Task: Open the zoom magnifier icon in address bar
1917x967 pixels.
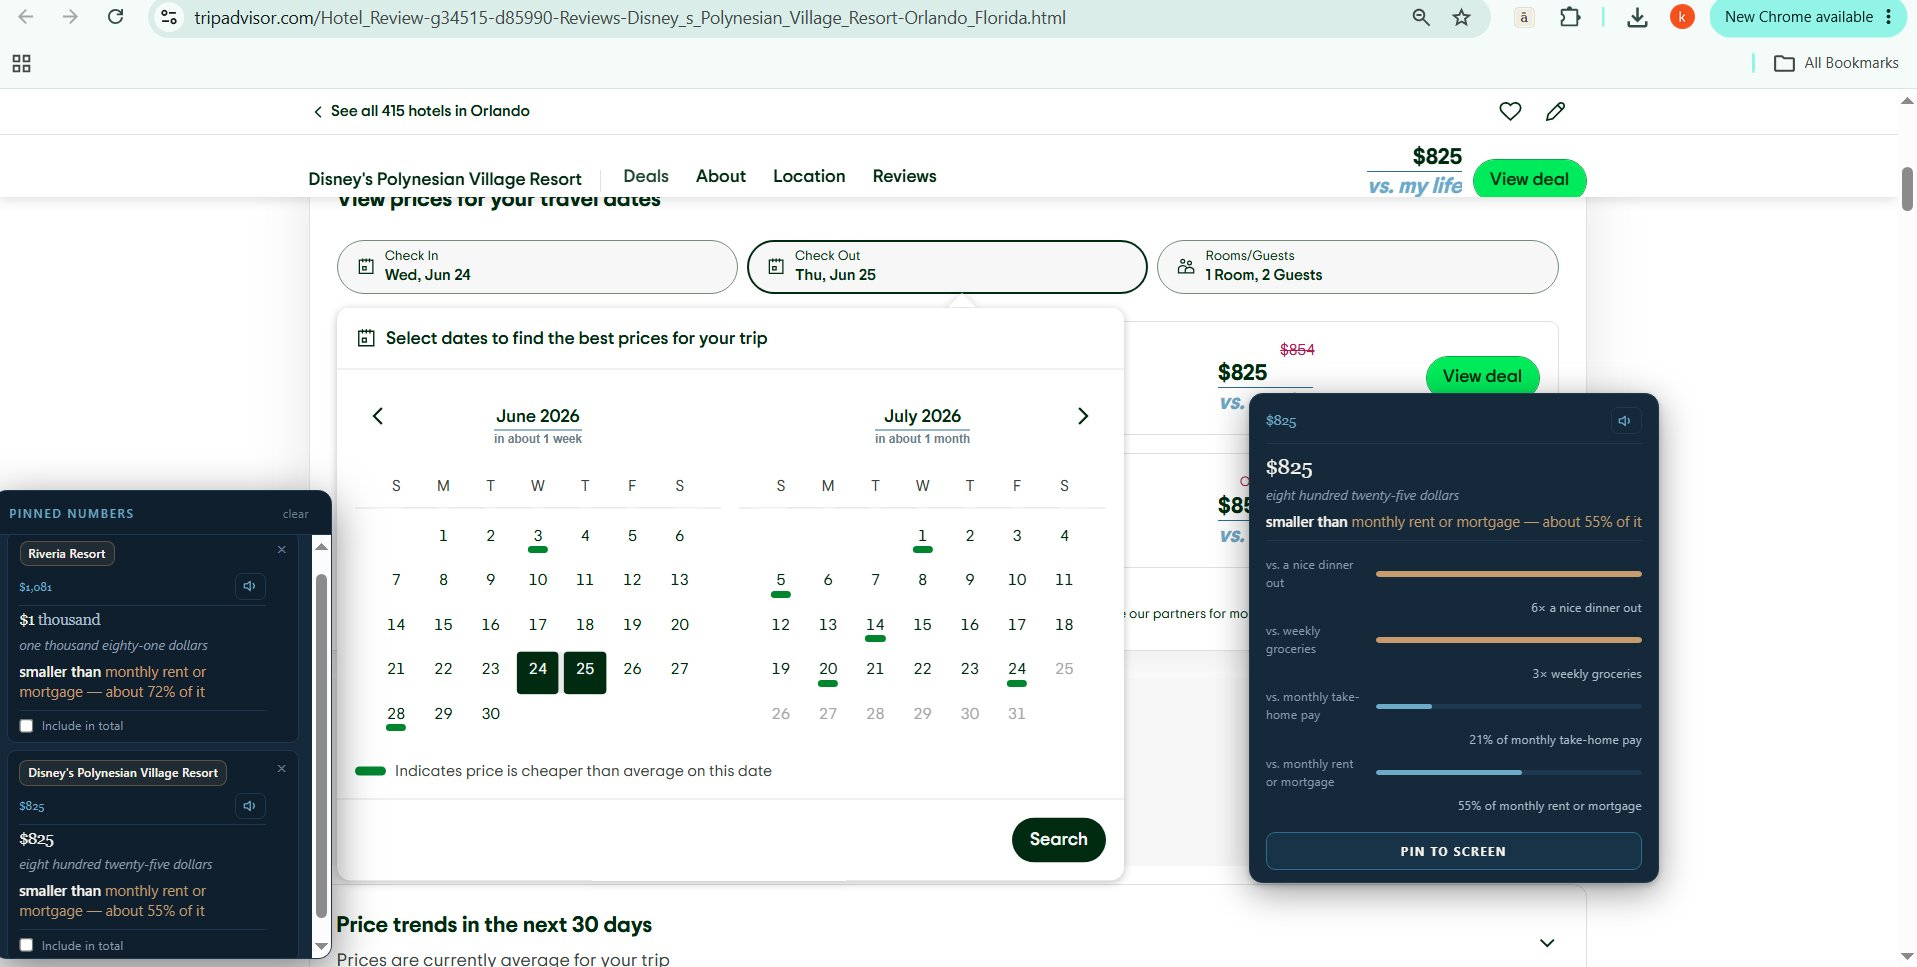Action: pyautogui.click(x=1420, y=17)
